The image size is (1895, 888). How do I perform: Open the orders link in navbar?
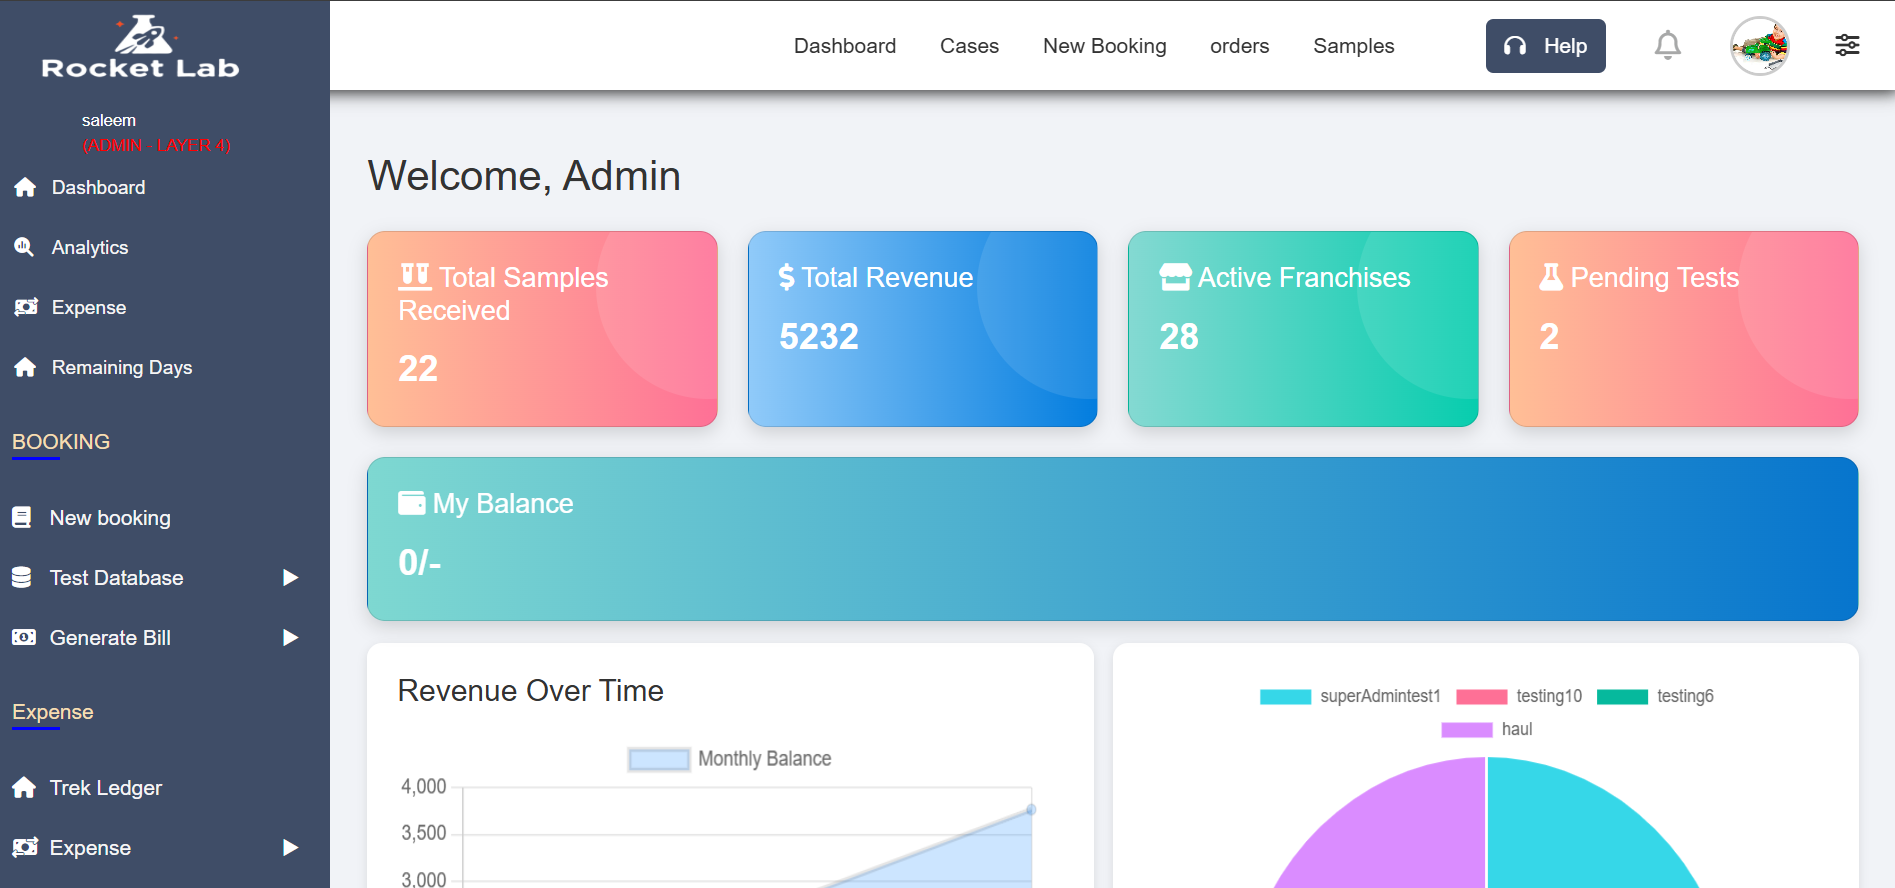(1239, 46)
